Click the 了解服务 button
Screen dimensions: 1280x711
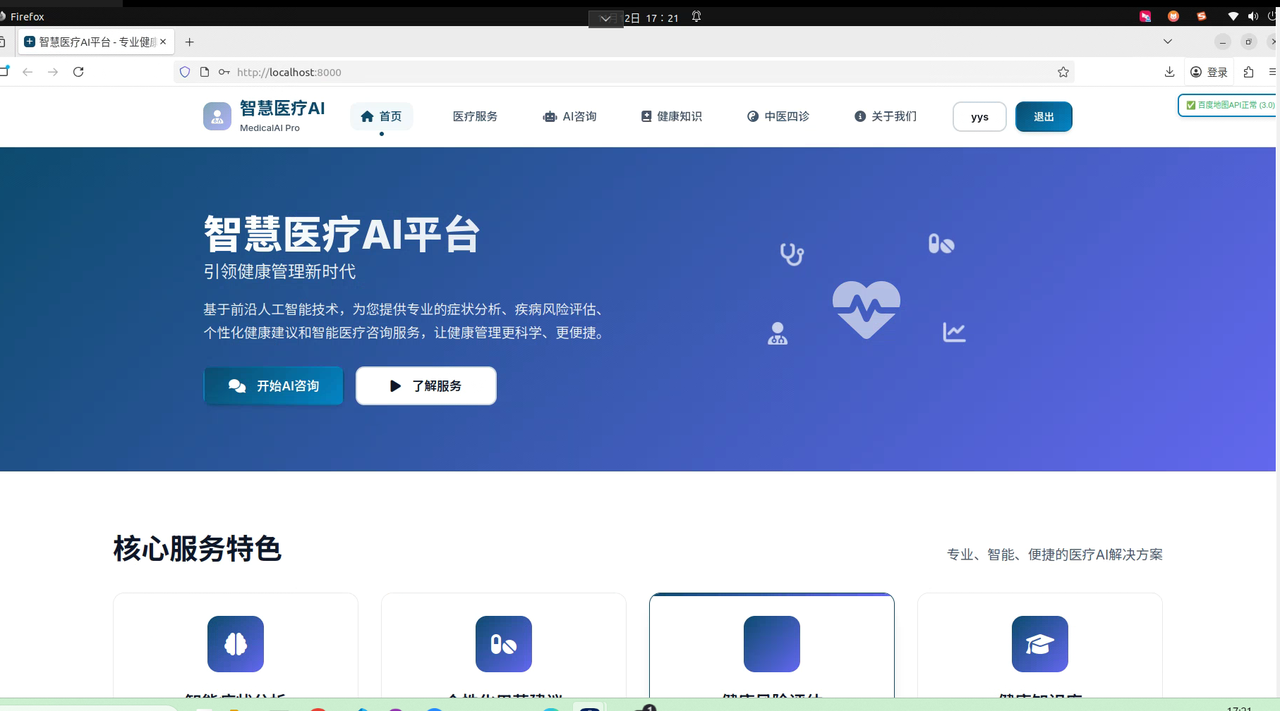(426, 386)
